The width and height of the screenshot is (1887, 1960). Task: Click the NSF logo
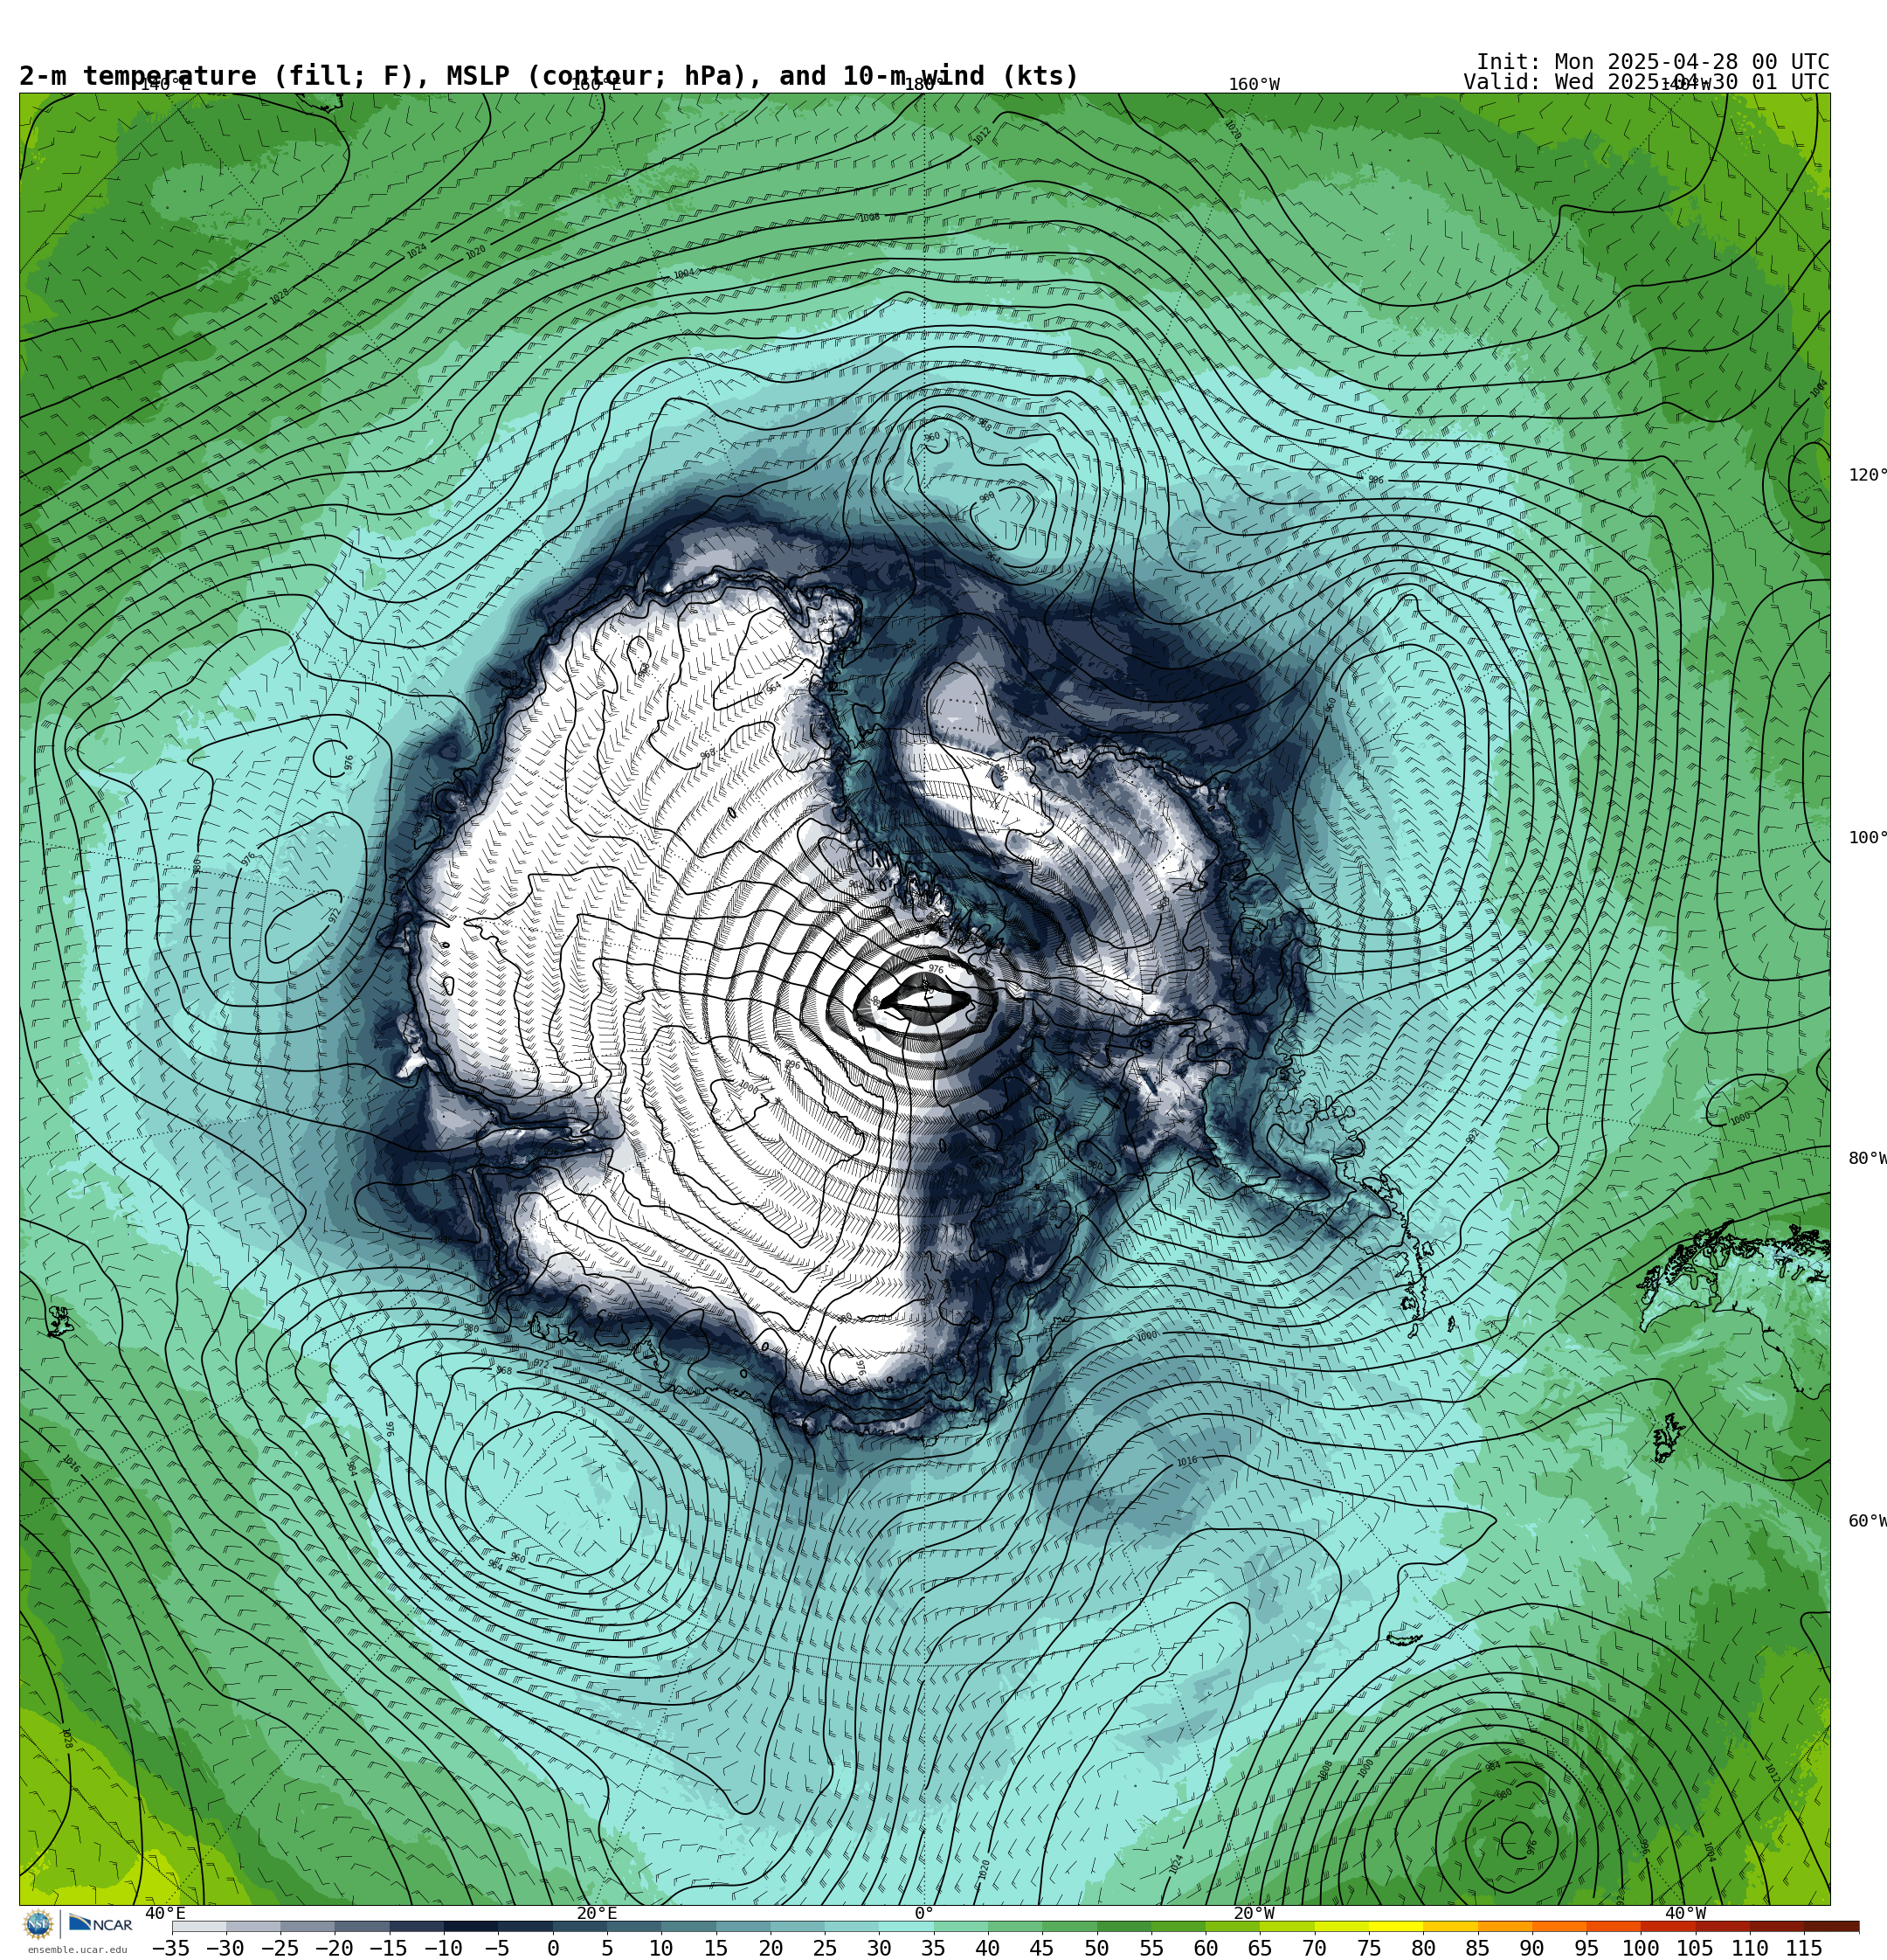(x=38, y=1924)
